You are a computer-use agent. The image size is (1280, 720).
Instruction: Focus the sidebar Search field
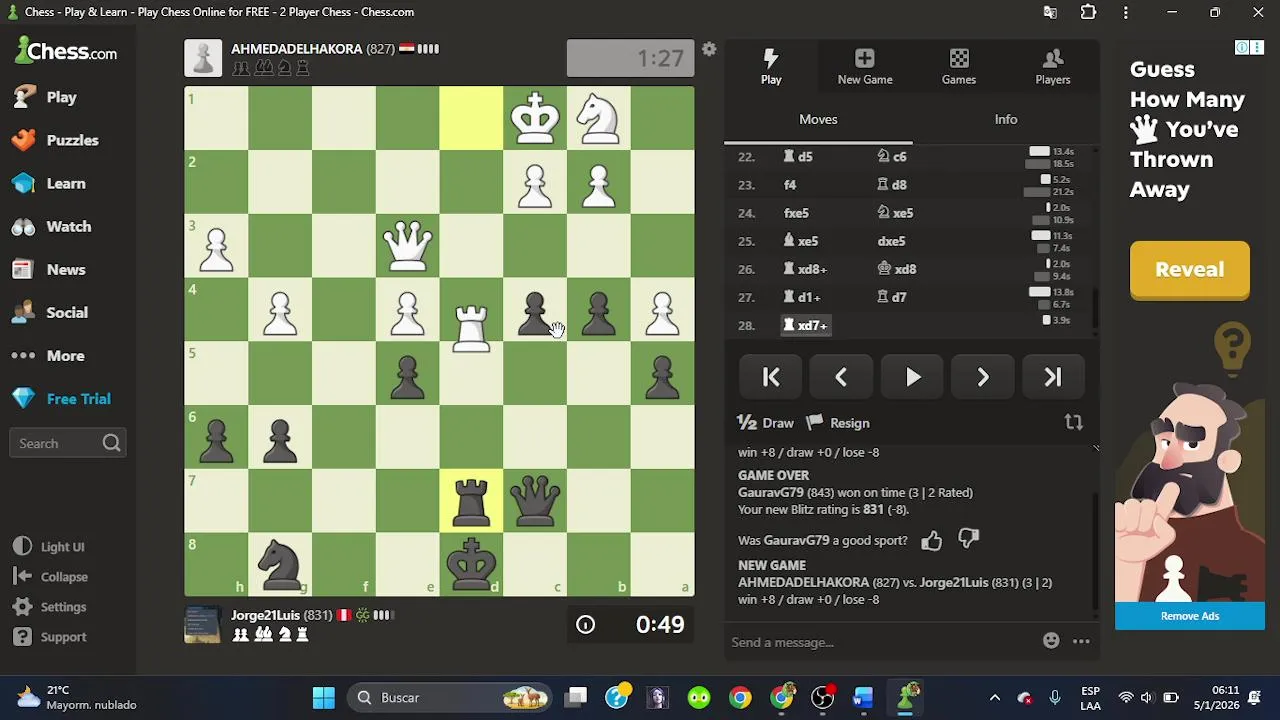[x=67, y=443]
